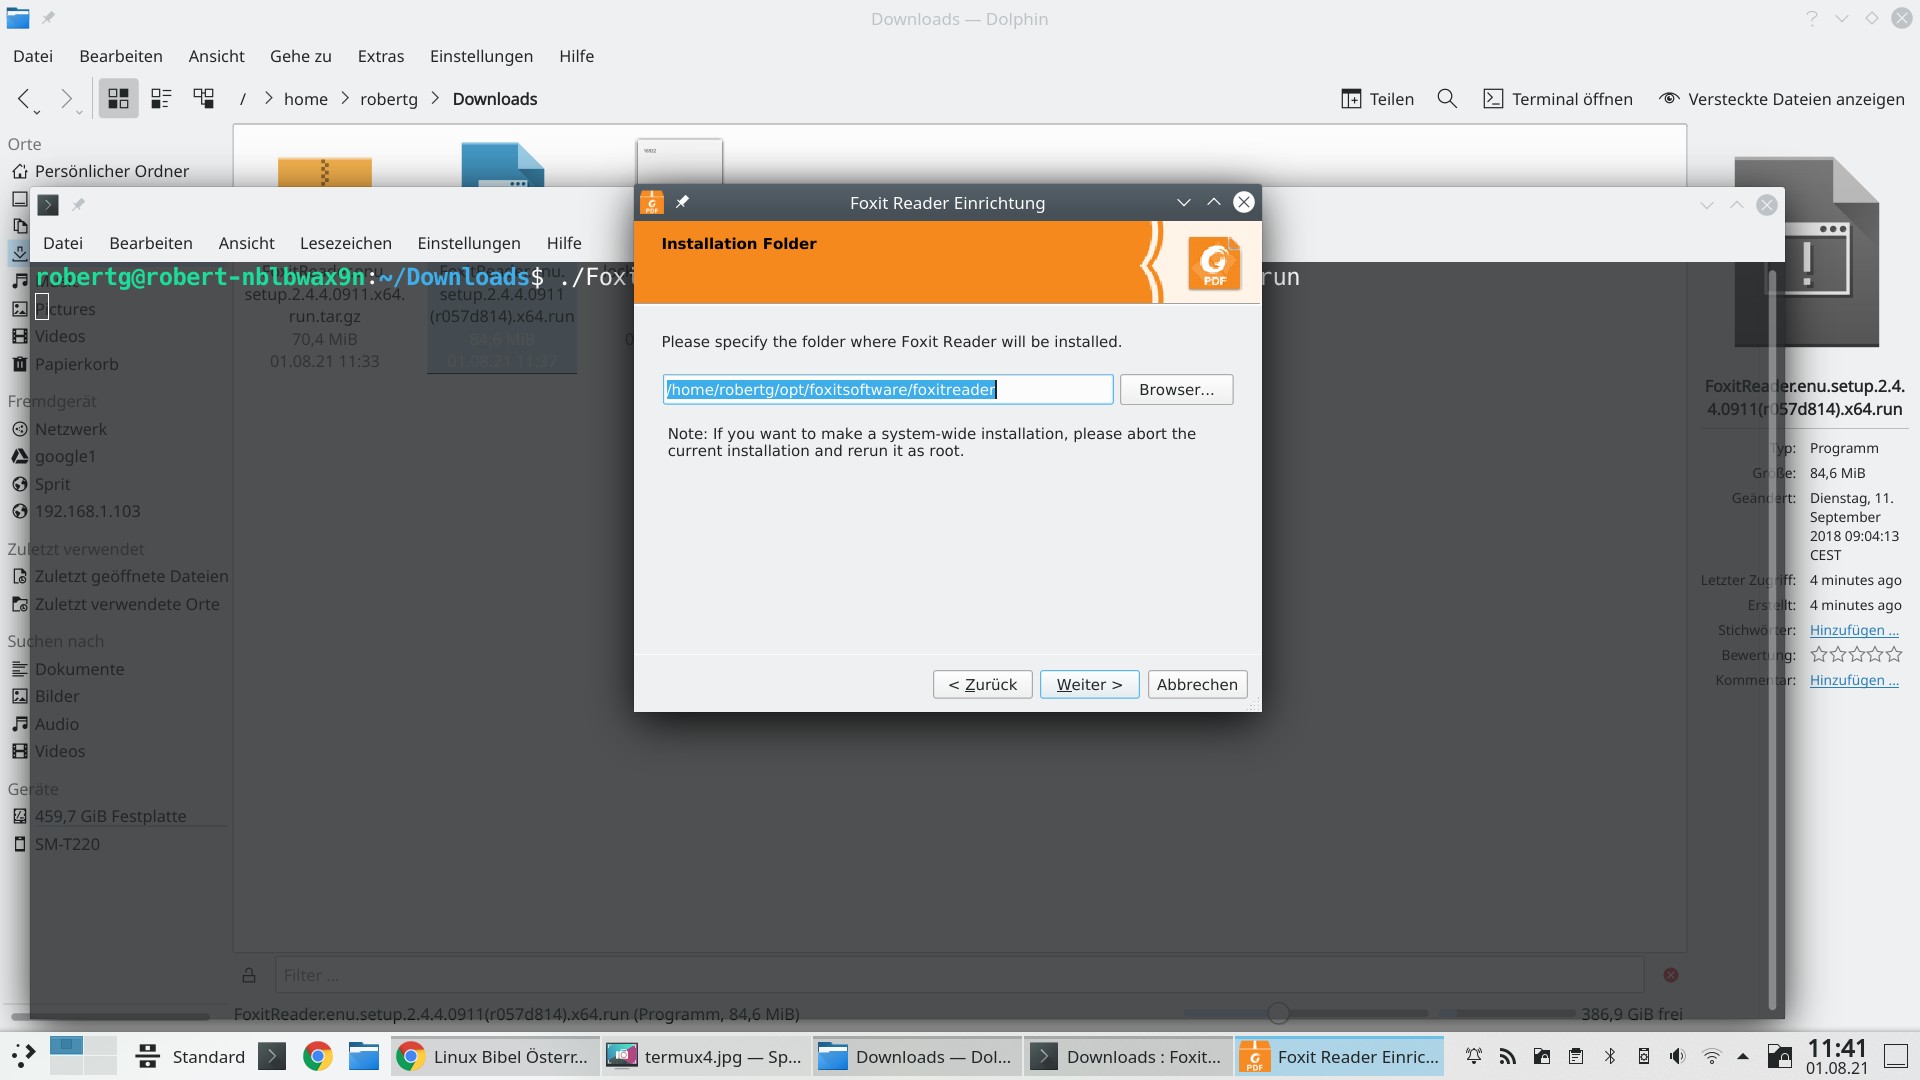The height and width of the screenshot is (1080, 1920).
Task: Open a terminal from Dolphin's toolbar
Action: pyautogui.click(x=1557, y=98)
